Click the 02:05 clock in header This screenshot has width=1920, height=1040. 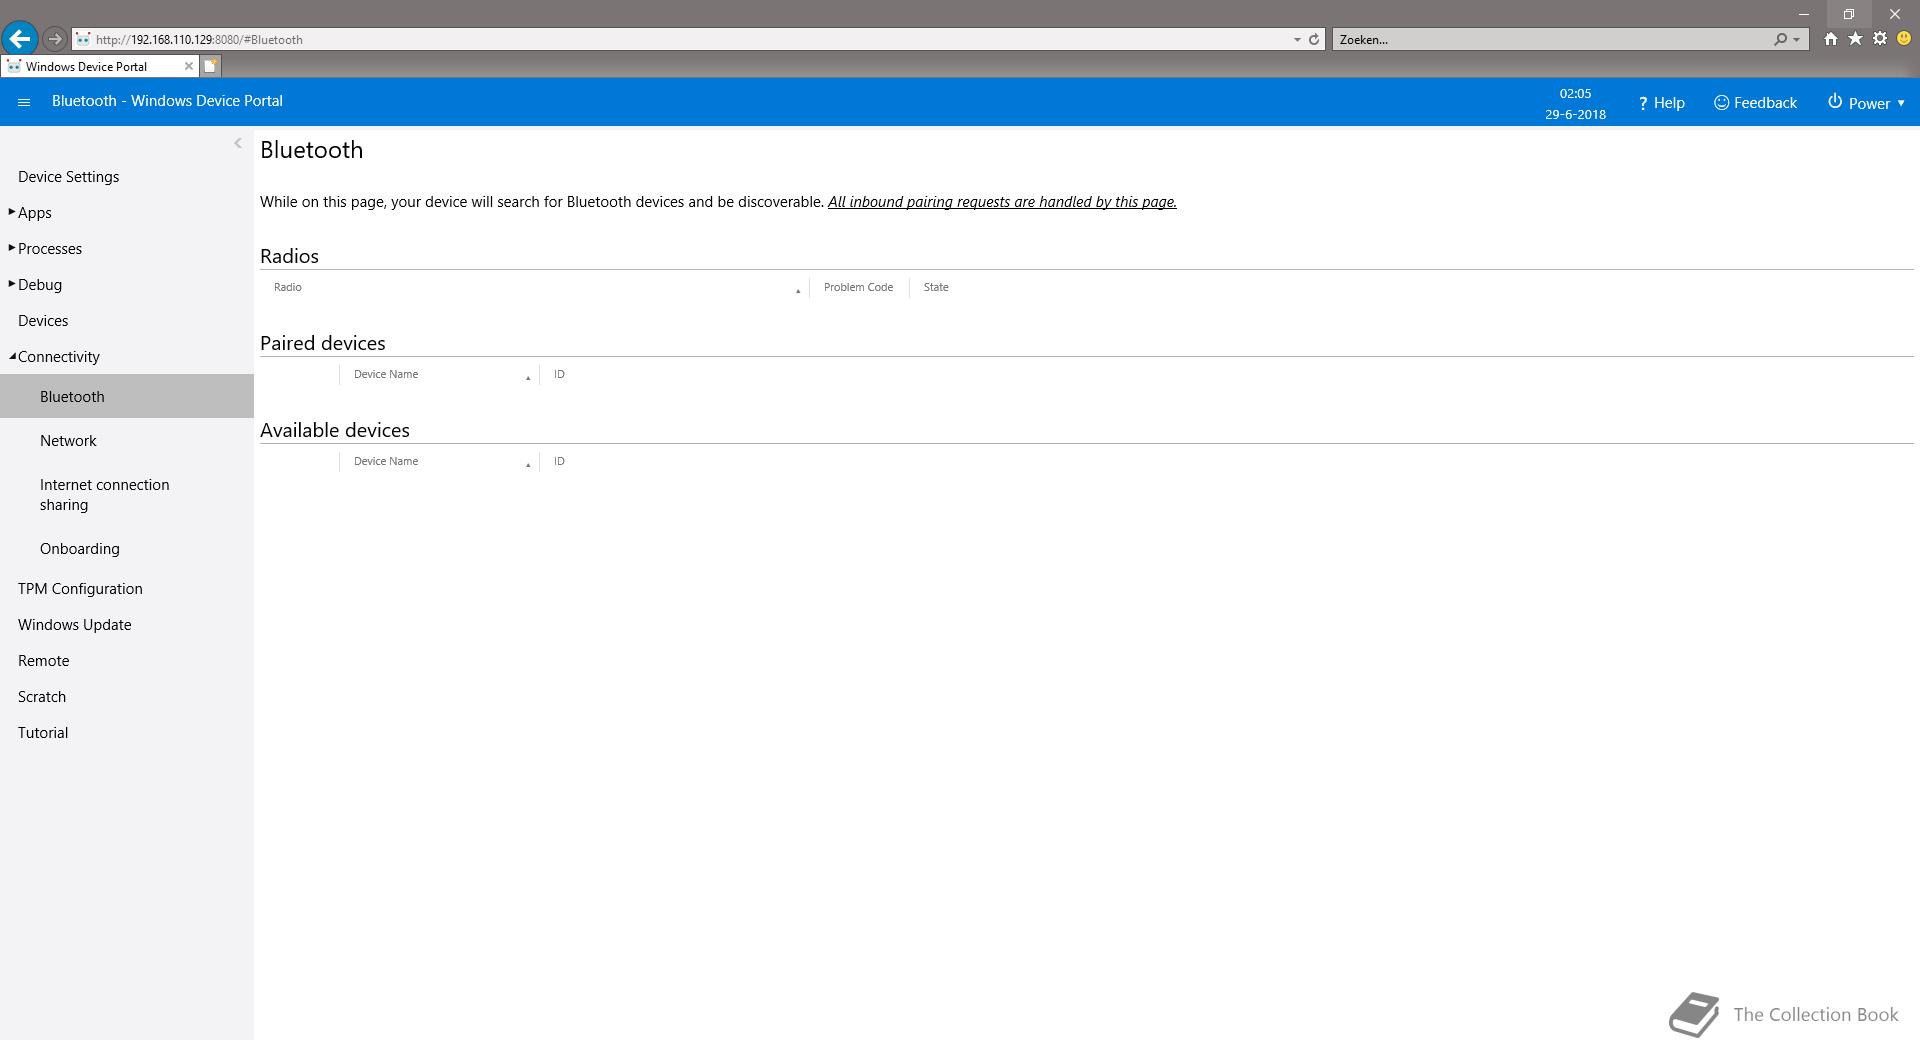(x=1575, y=93)
